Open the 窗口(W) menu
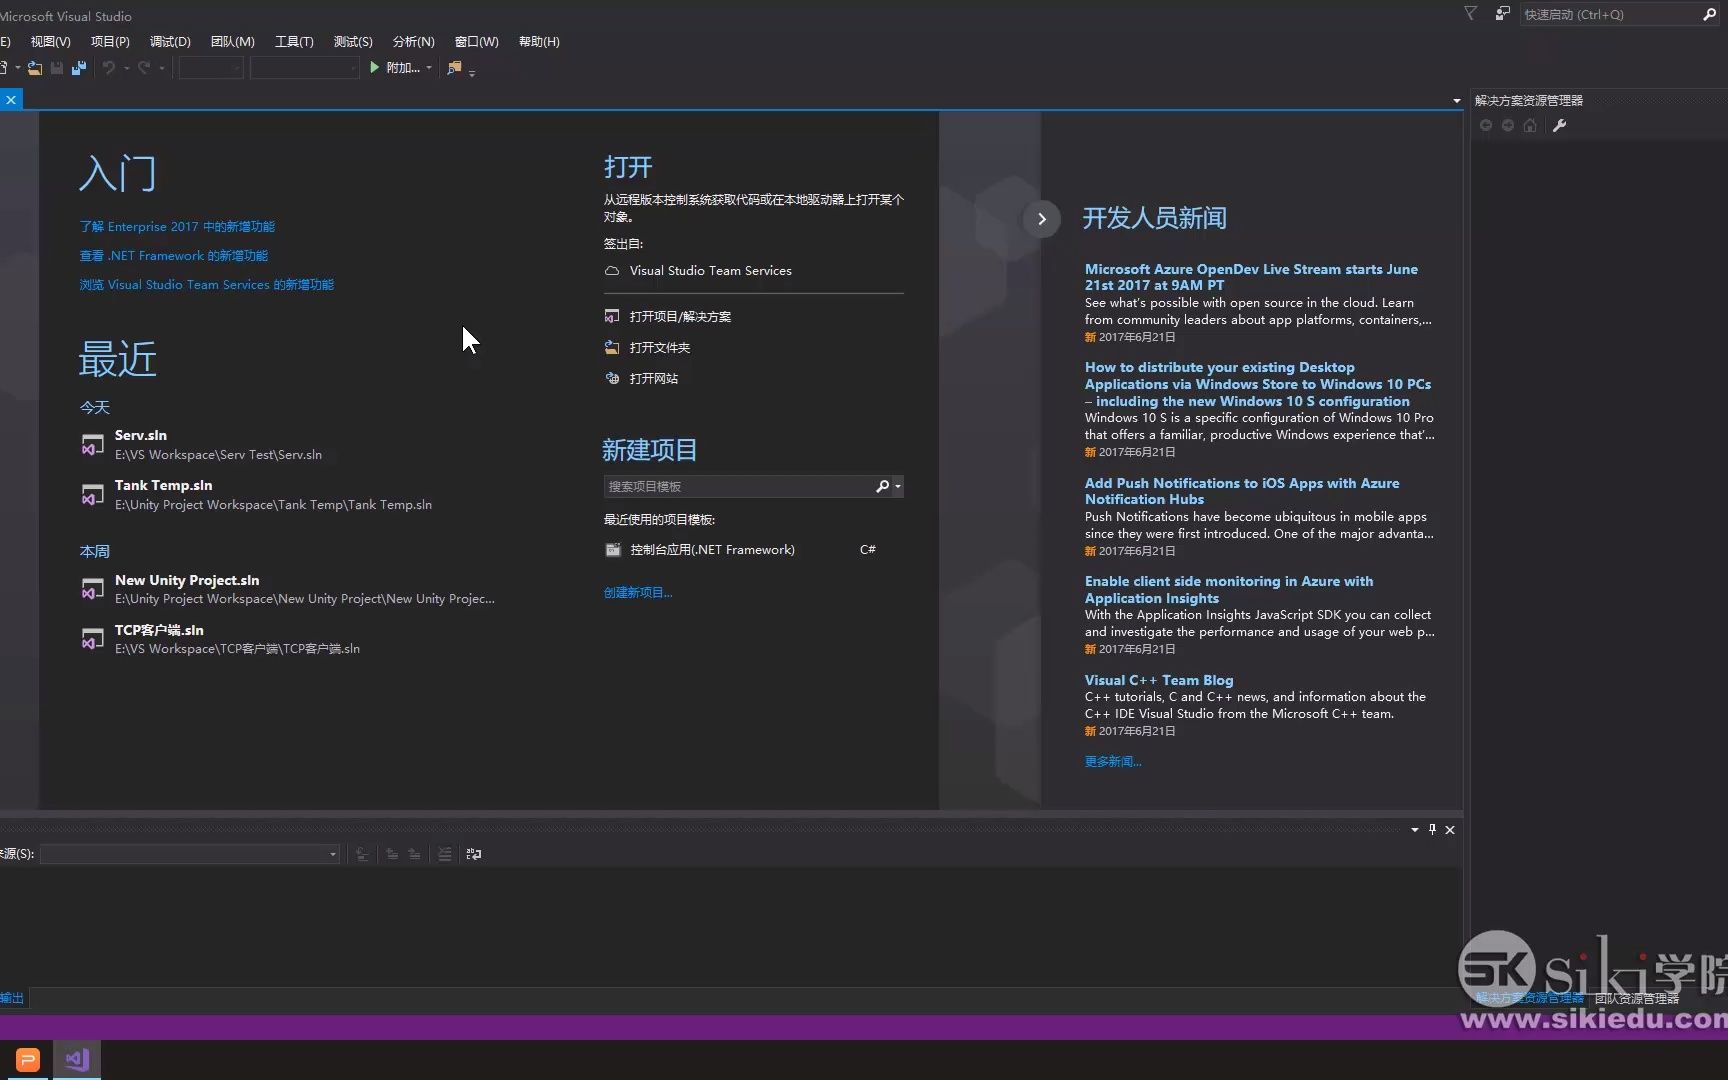 [x=476, y=41]
